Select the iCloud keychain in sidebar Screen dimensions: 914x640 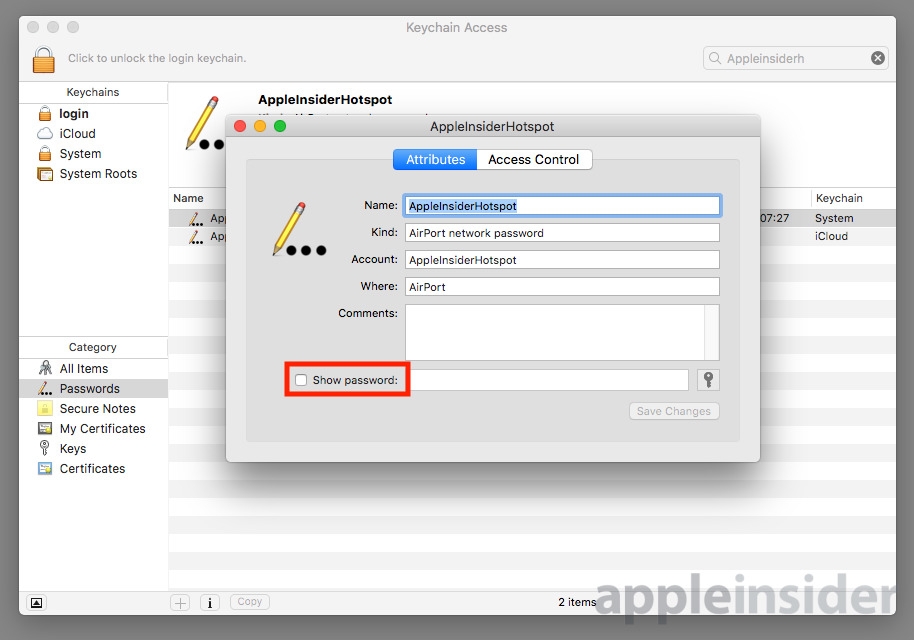77,134
